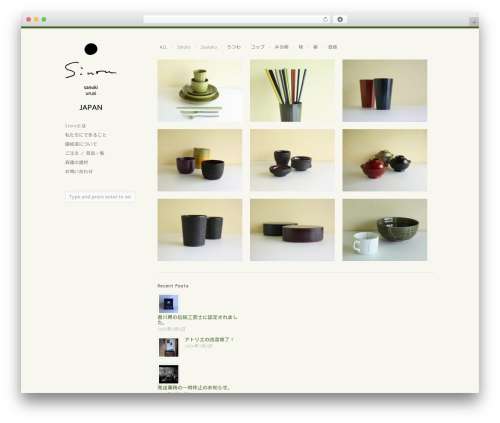Open the blue thumbnail of the first recent post
500x423 pixels.
click(x=168, y=304)
